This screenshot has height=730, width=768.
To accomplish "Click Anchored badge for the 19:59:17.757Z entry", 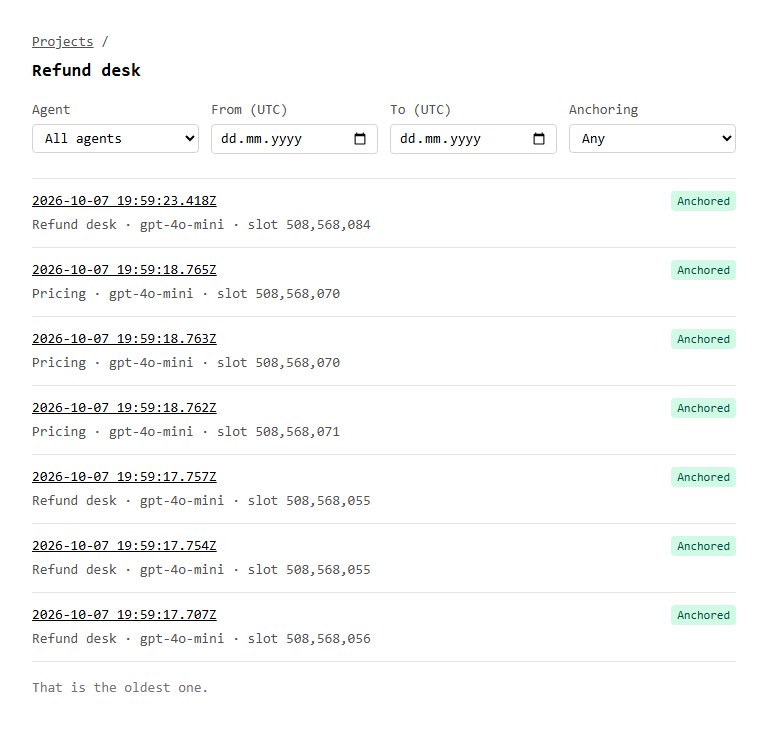I will (x=703, y=477).
